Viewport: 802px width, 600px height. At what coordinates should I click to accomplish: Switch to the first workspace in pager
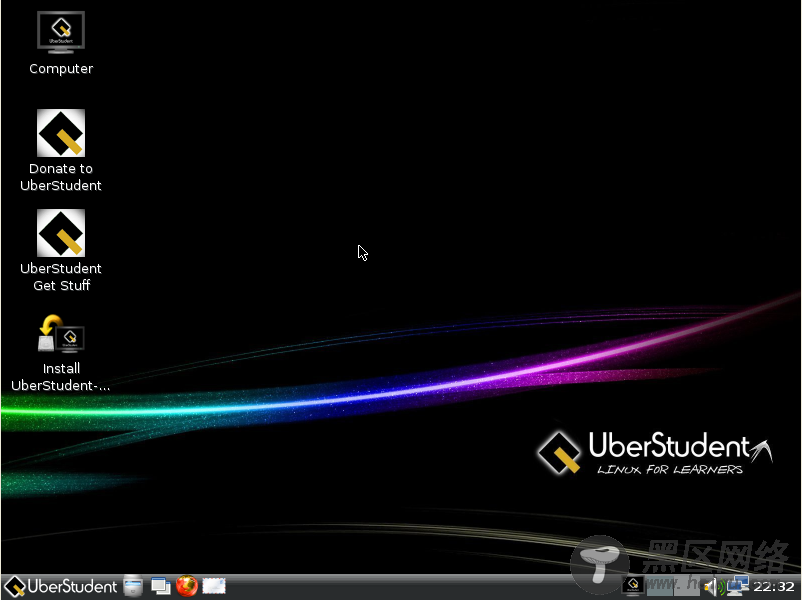coord(660,586)
